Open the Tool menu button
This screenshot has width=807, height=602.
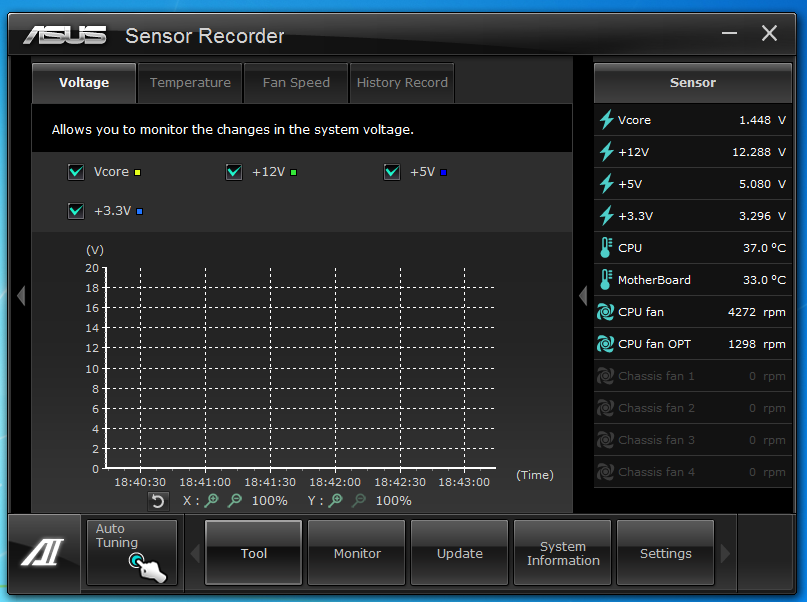point(254,553)
